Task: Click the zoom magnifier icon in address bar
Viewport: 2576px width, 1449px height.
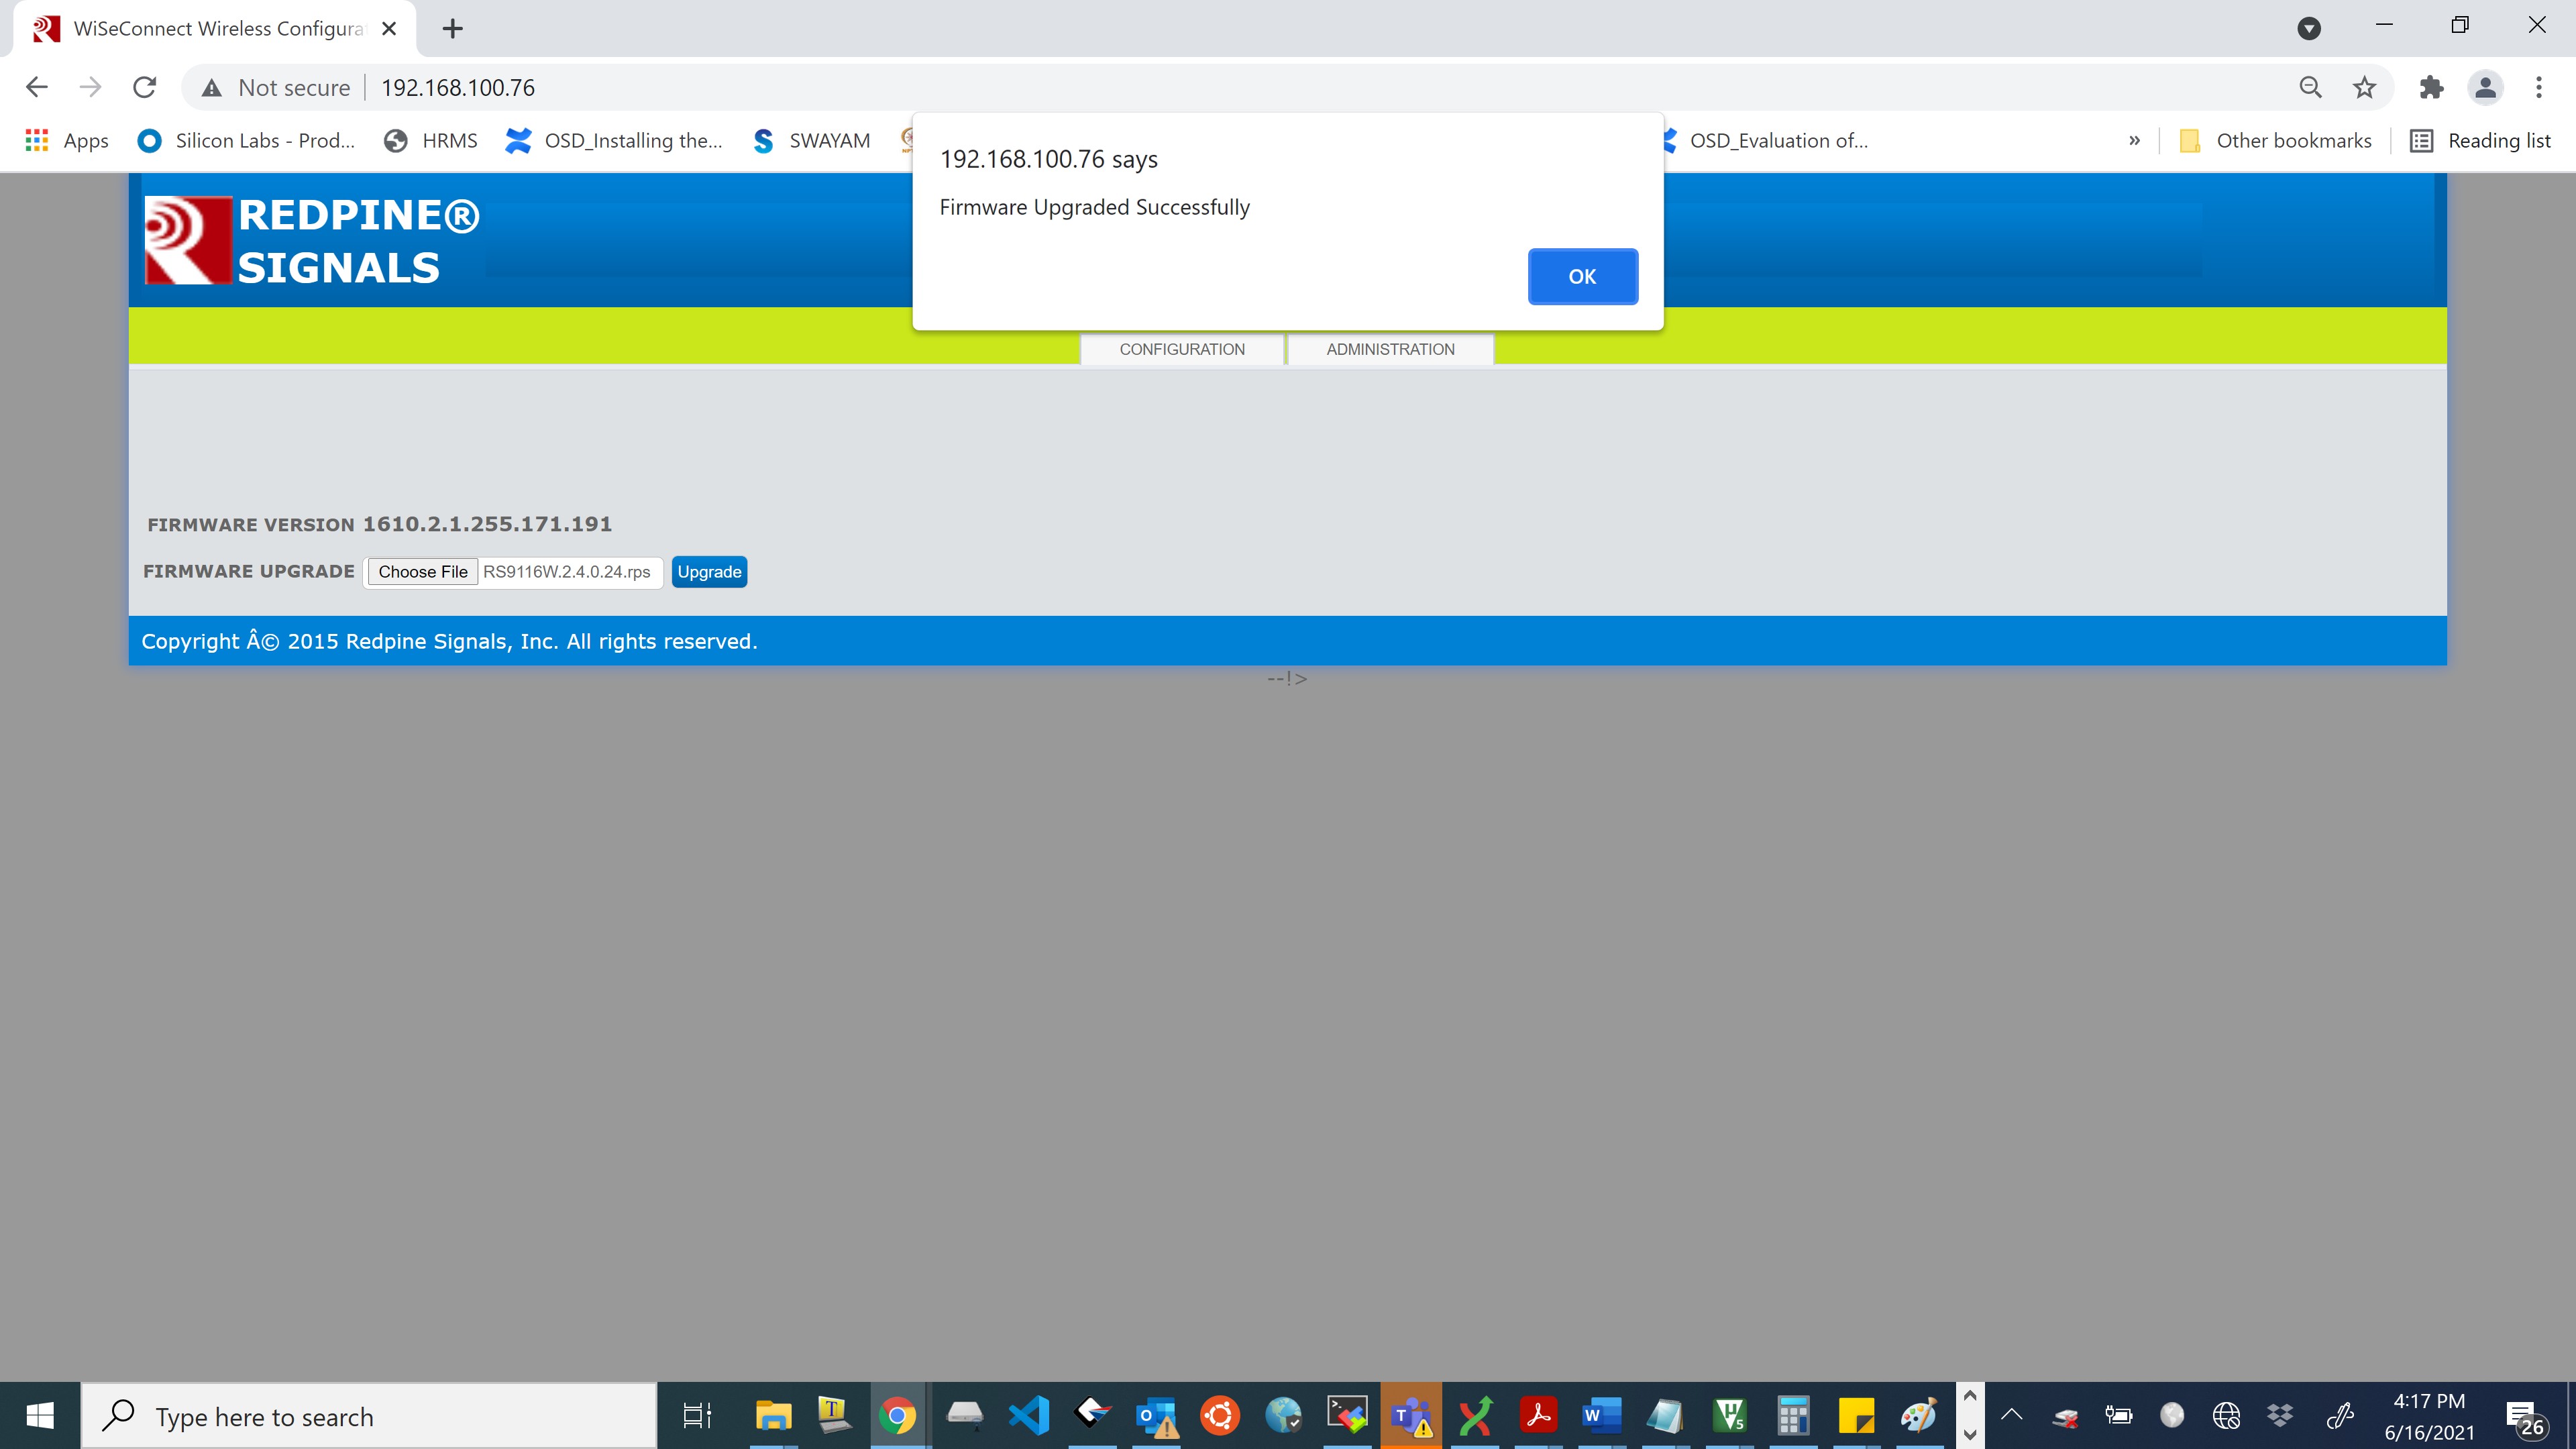Action: (2310, 88)
